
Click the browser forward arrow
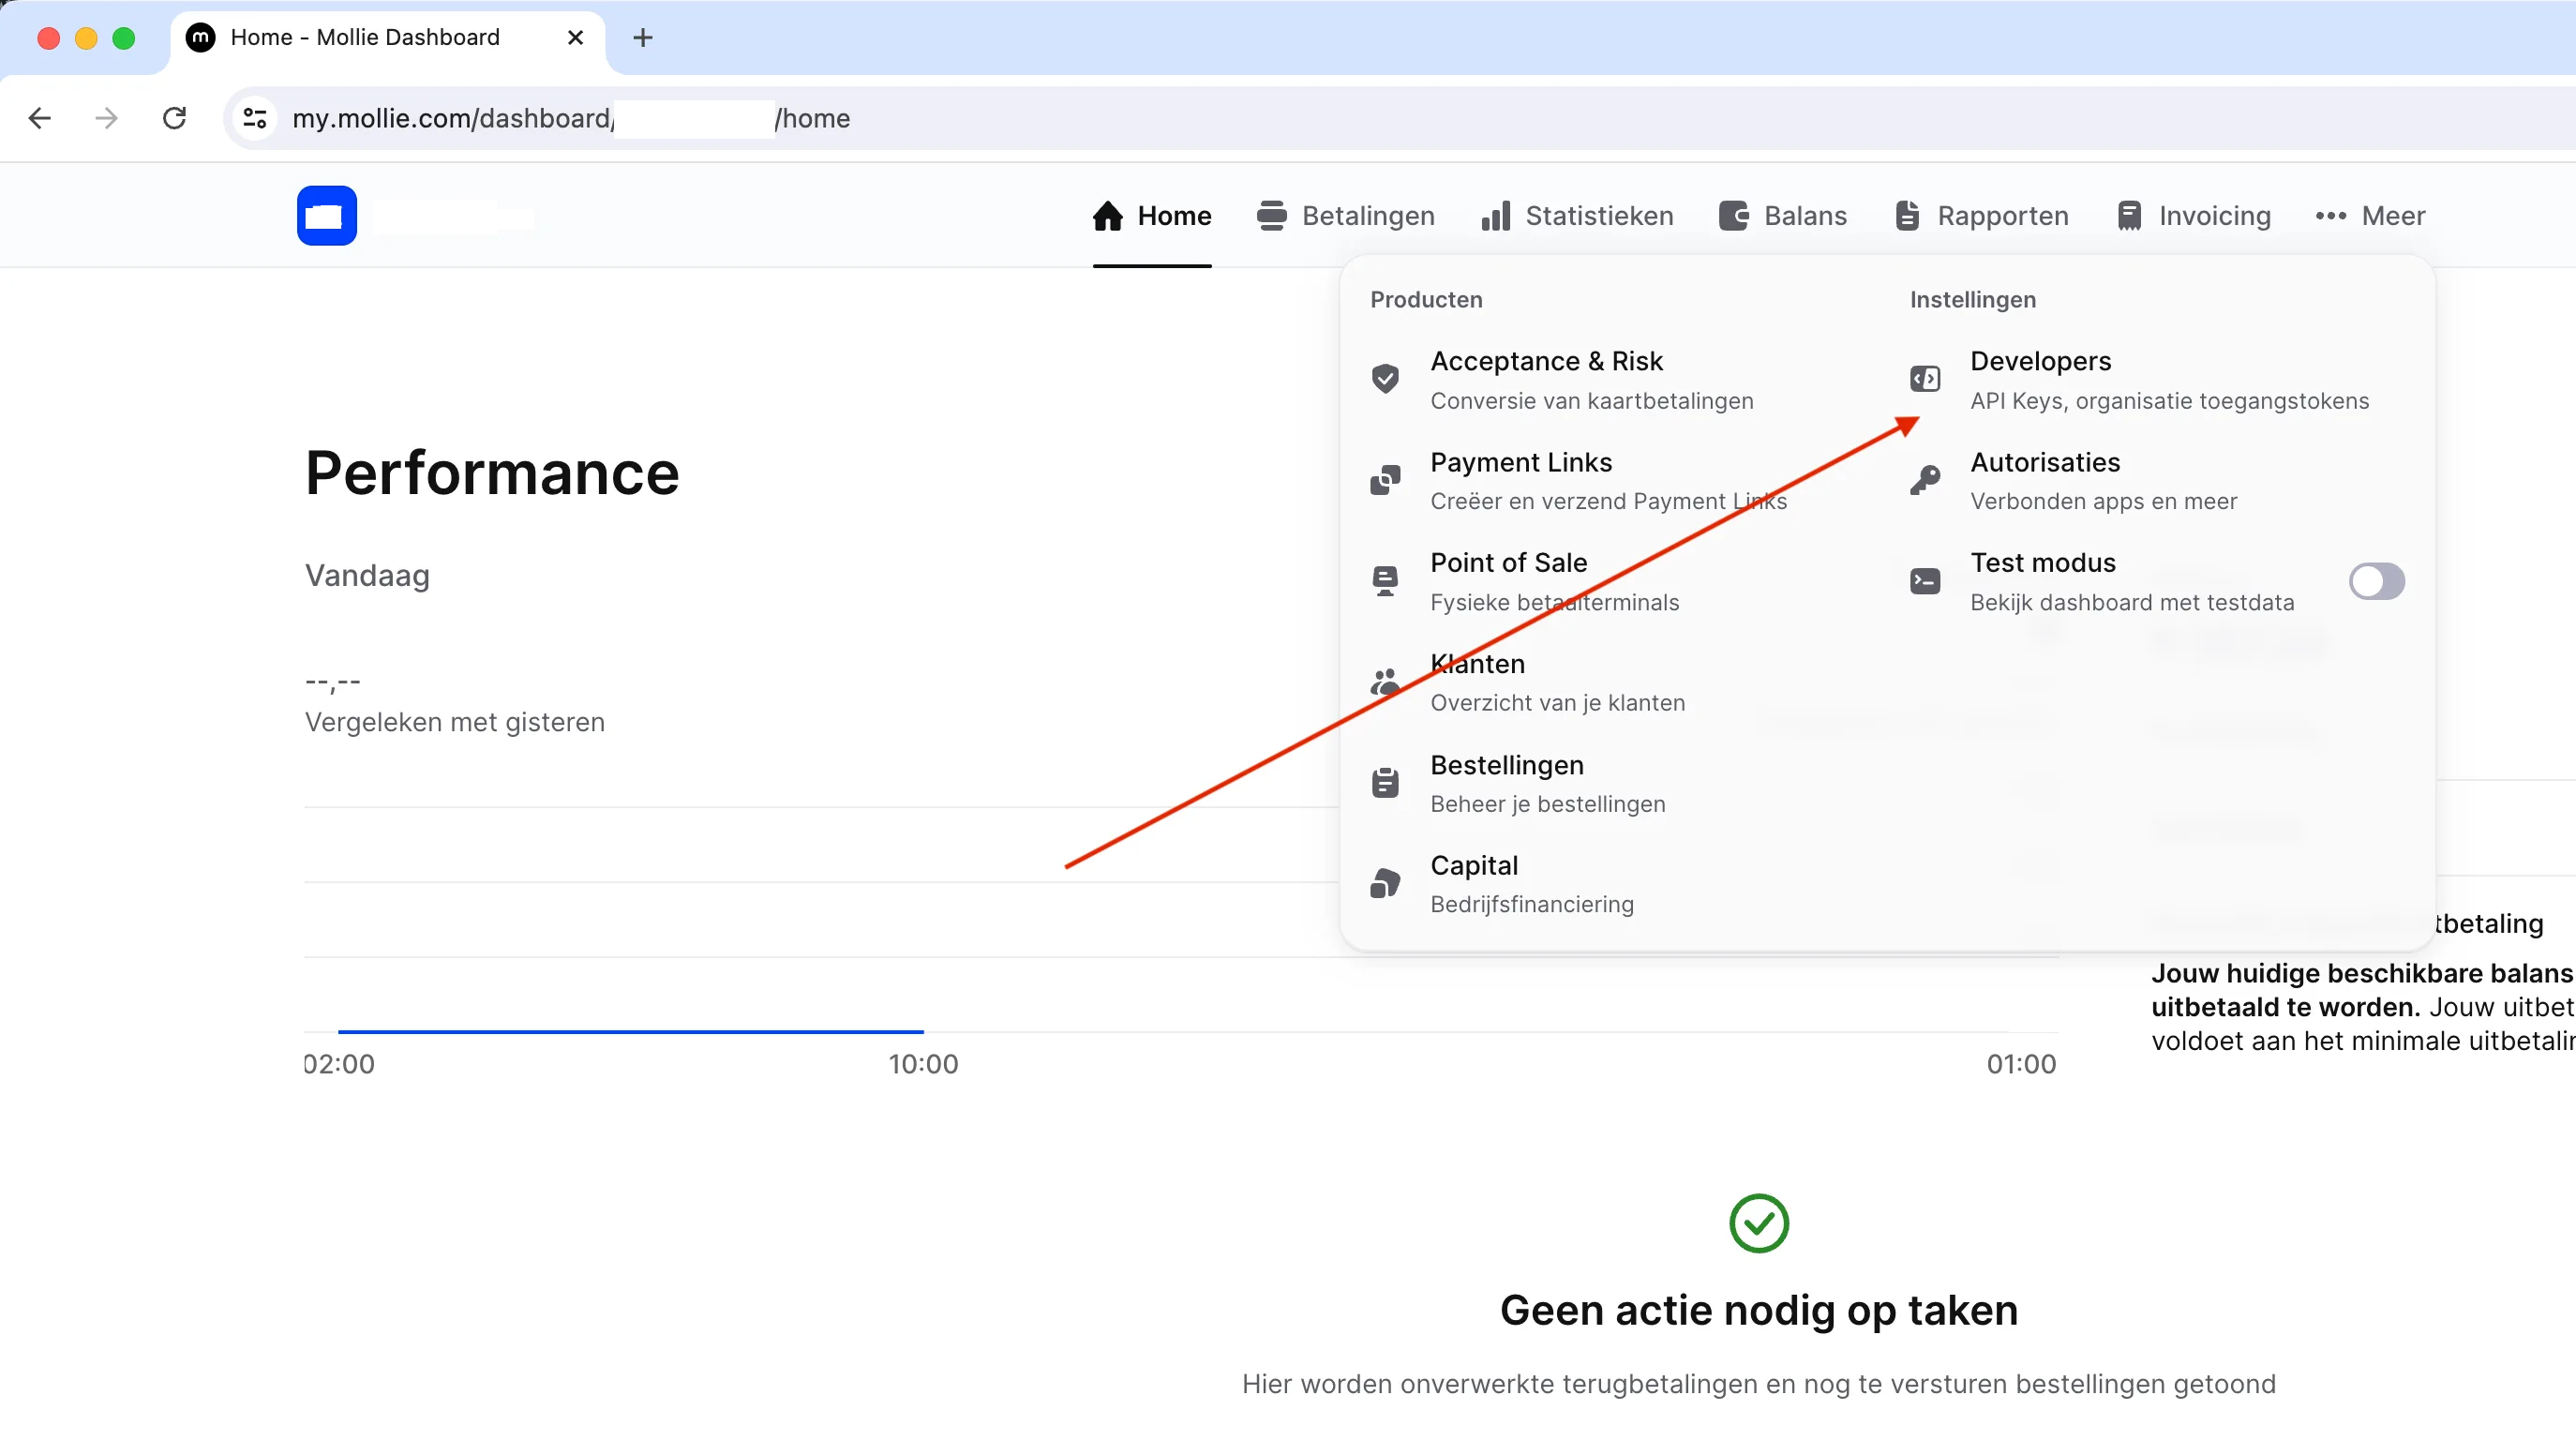click(106, 118)
